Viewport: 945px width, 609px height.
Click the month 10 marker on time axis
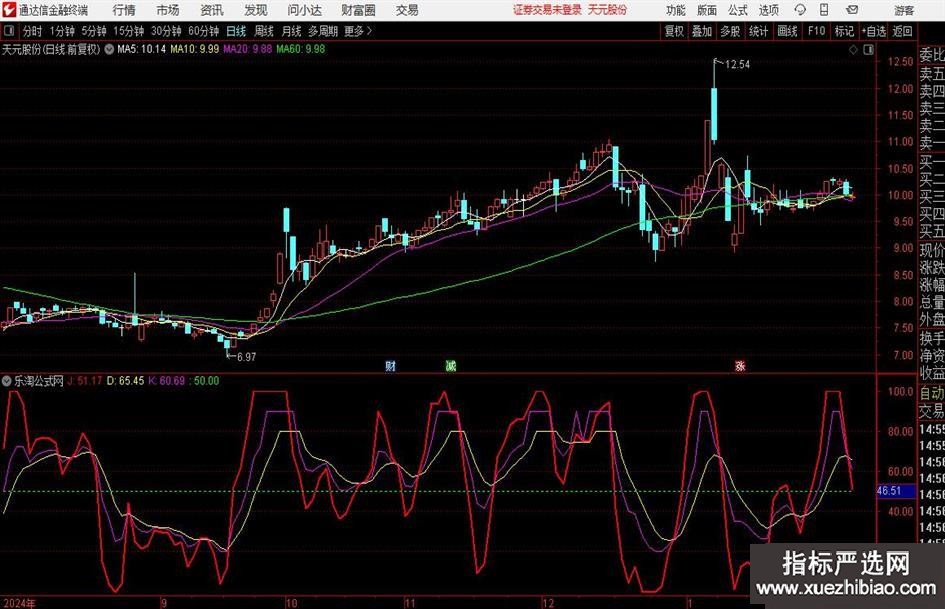pos(291,603)
